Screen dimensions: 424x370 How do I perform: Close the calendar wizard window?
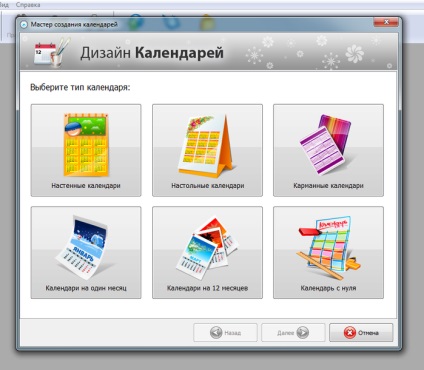[386, 22]
